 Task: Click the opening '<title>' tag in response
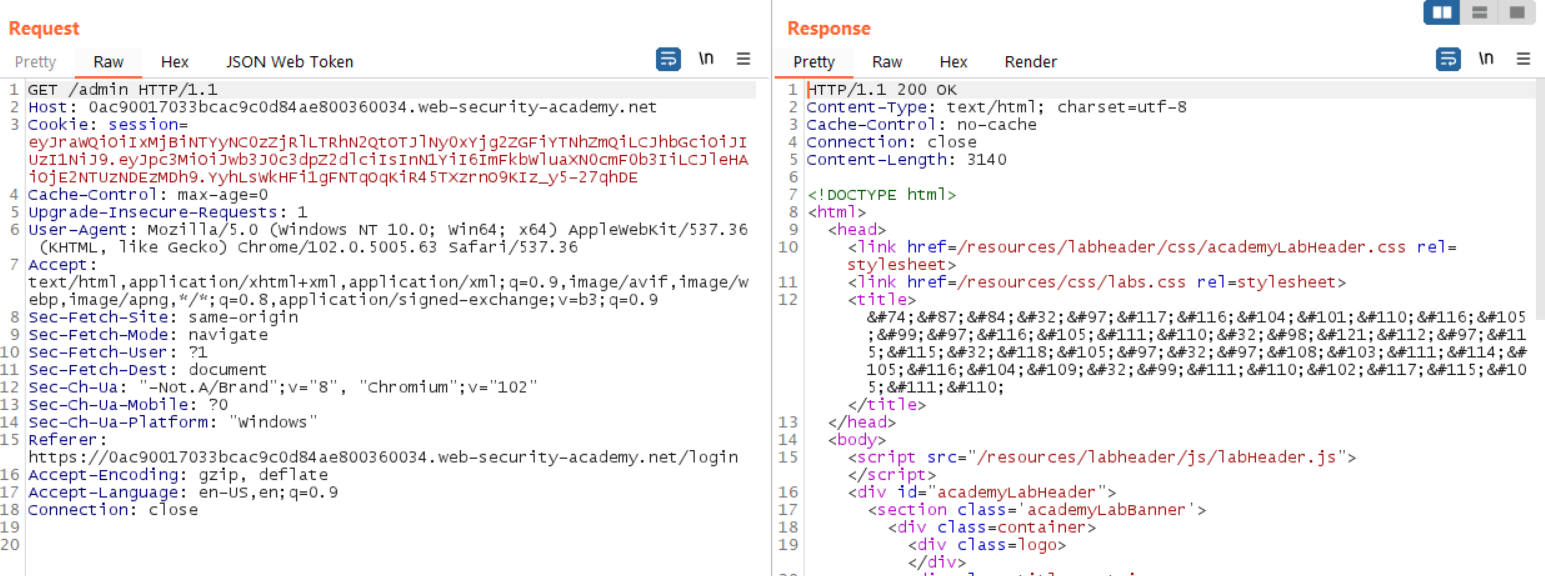tap(881, 300)
